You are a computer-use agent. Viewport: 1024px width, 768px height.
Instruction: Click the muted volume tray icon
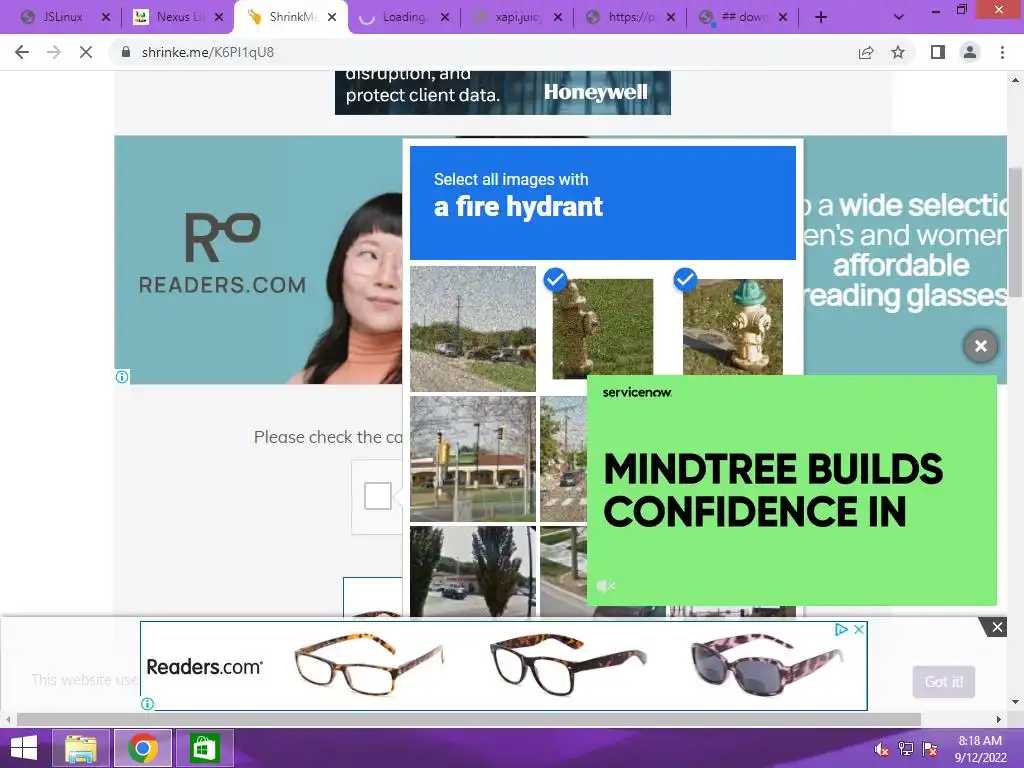pyautogui.click(x=881, y=749)
